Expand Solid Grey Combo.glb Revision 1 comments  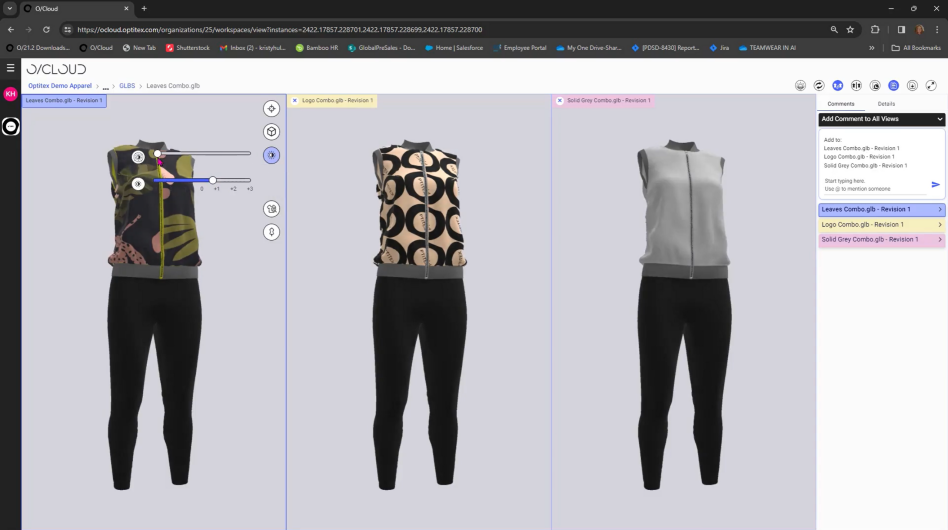point(881,240)
